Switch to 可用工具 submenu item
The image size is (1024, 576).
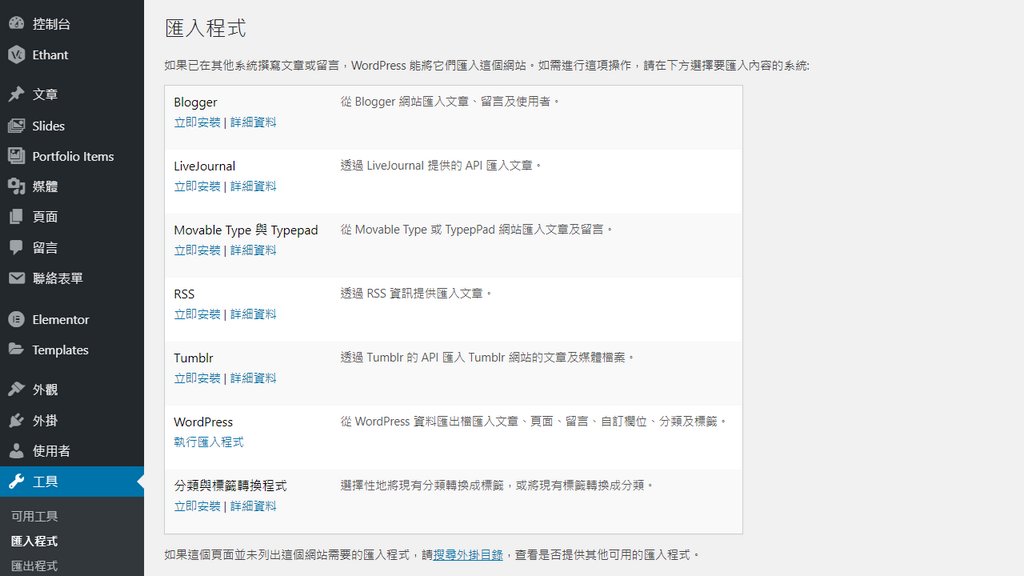[33, 513]
